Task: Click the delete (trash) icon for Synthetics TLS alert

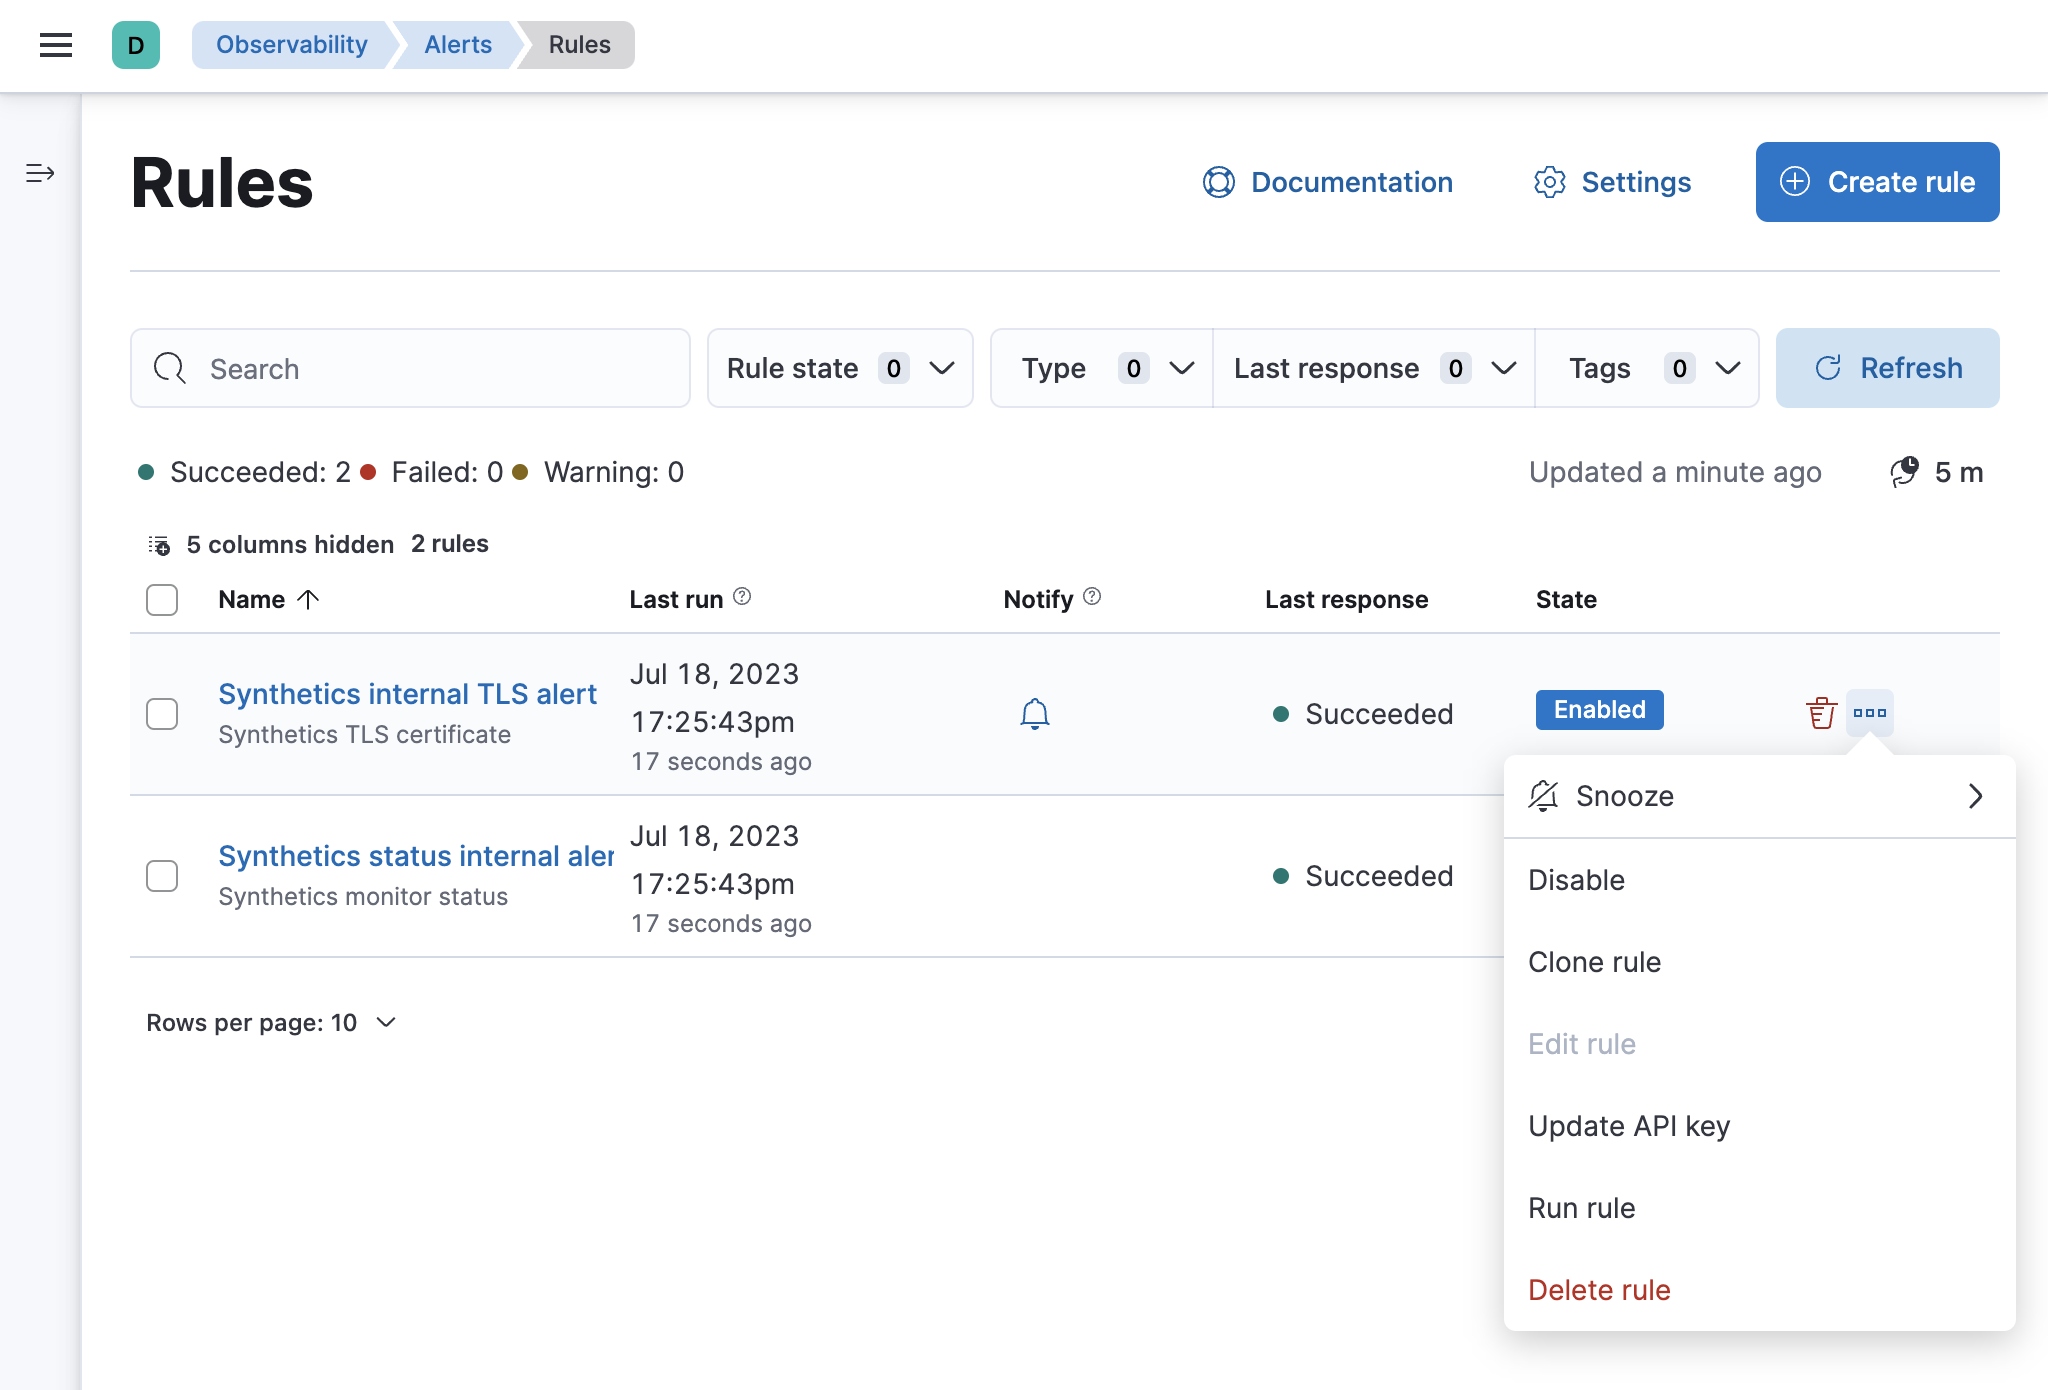Action: 1820,712
